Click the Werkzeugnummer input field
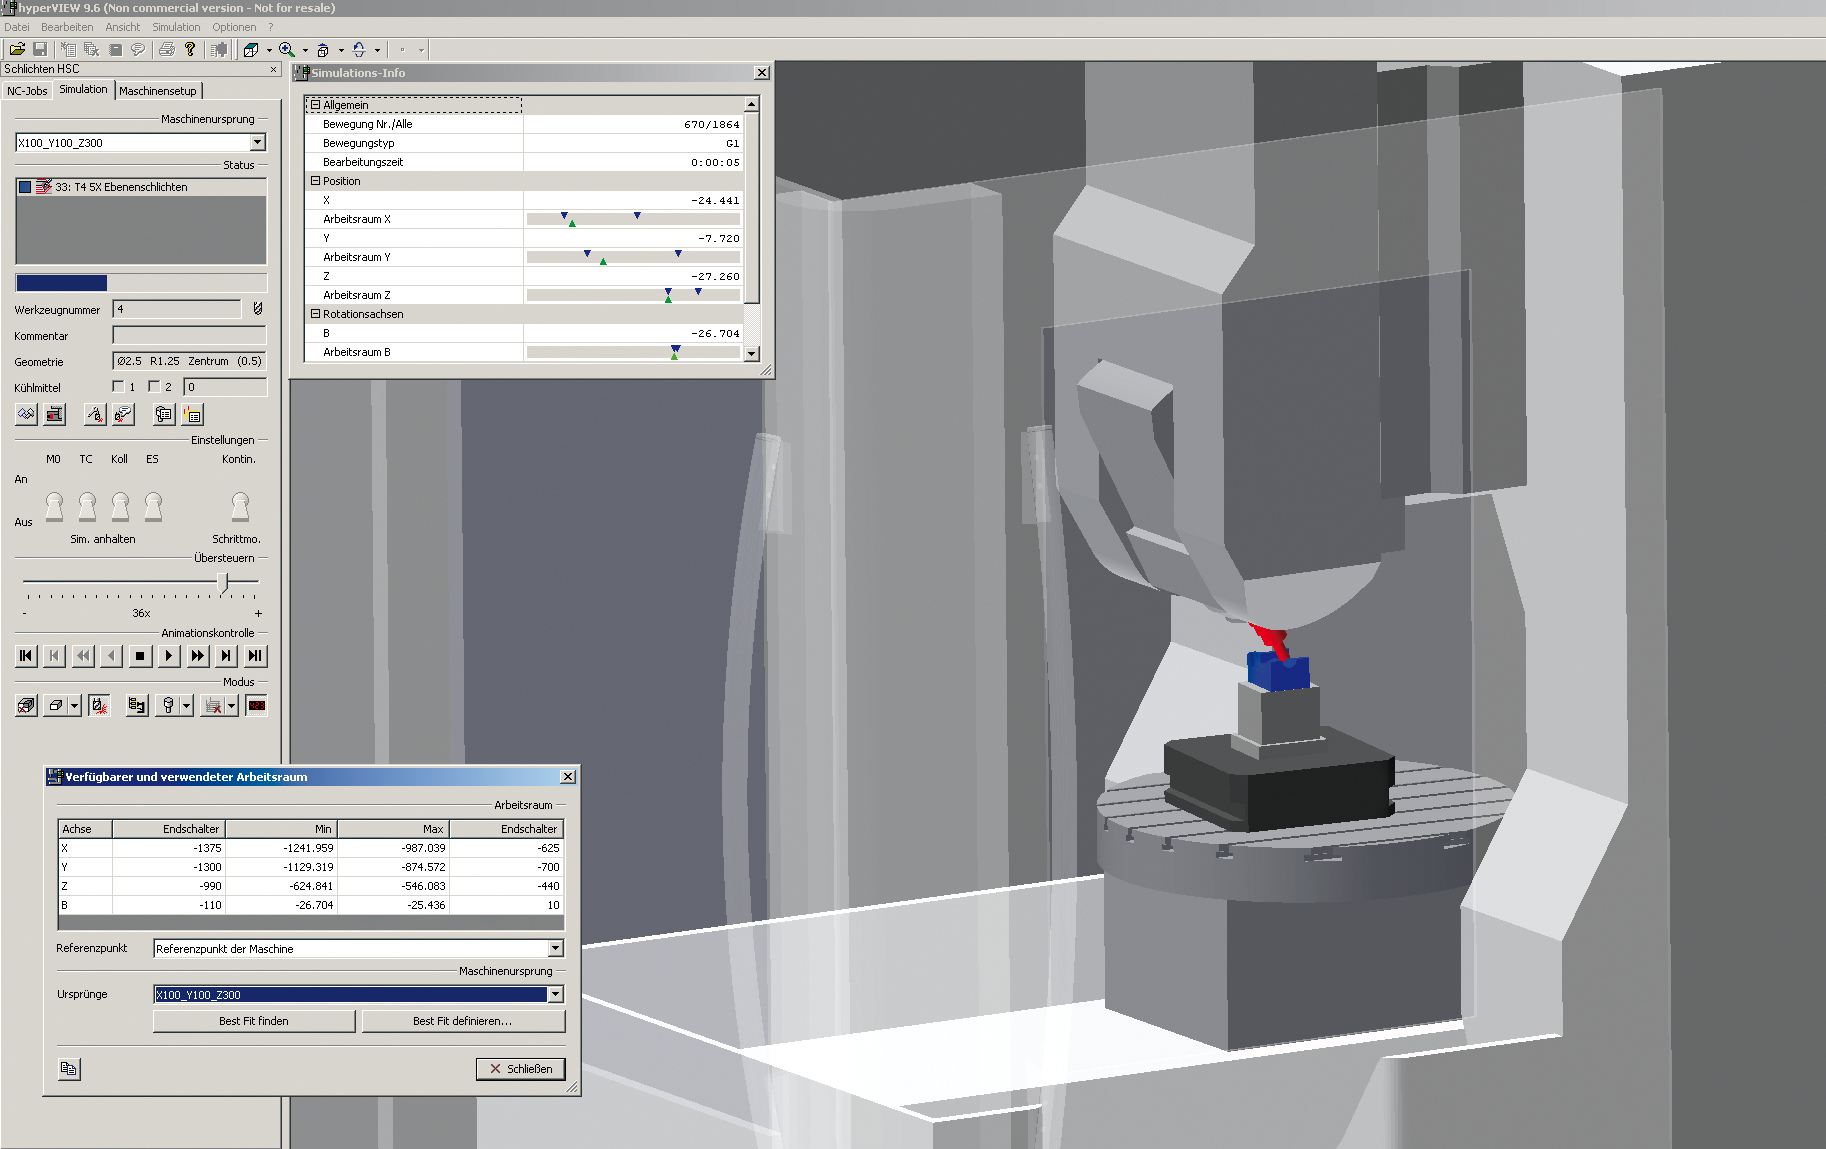Image resolution: width=1826 pixels, height=1149 pixels. pos(177,309)
